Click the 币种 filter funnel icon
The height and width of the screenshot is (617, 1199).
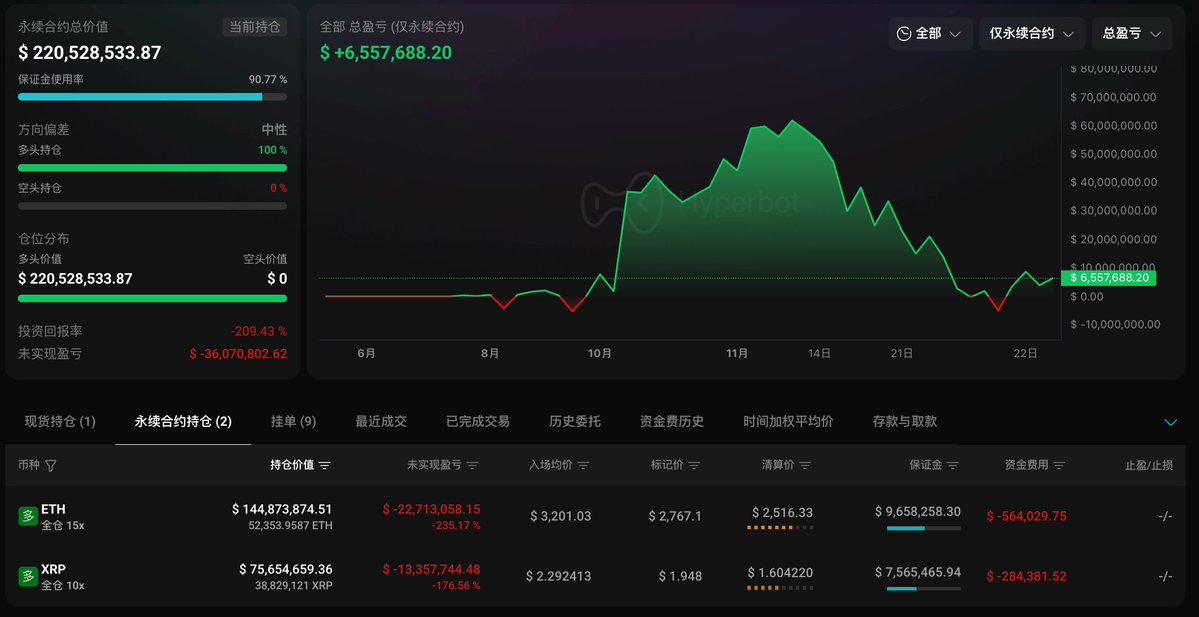pos(51,466)
